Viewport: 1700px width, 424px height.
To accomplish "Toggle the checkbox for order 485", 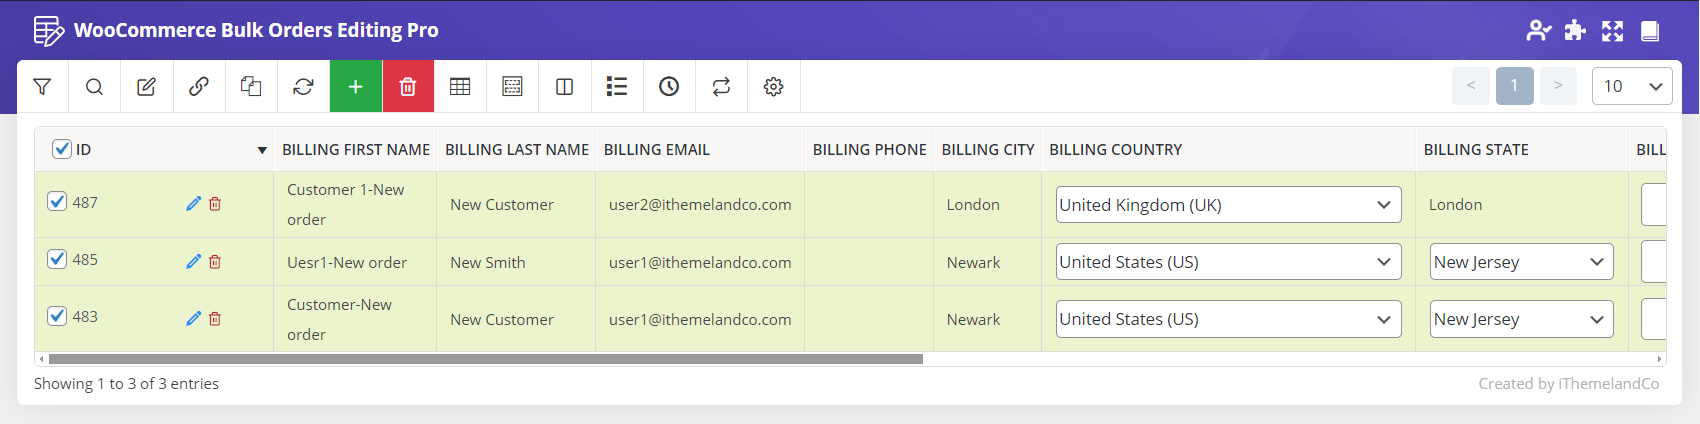I will coord(57,259).
